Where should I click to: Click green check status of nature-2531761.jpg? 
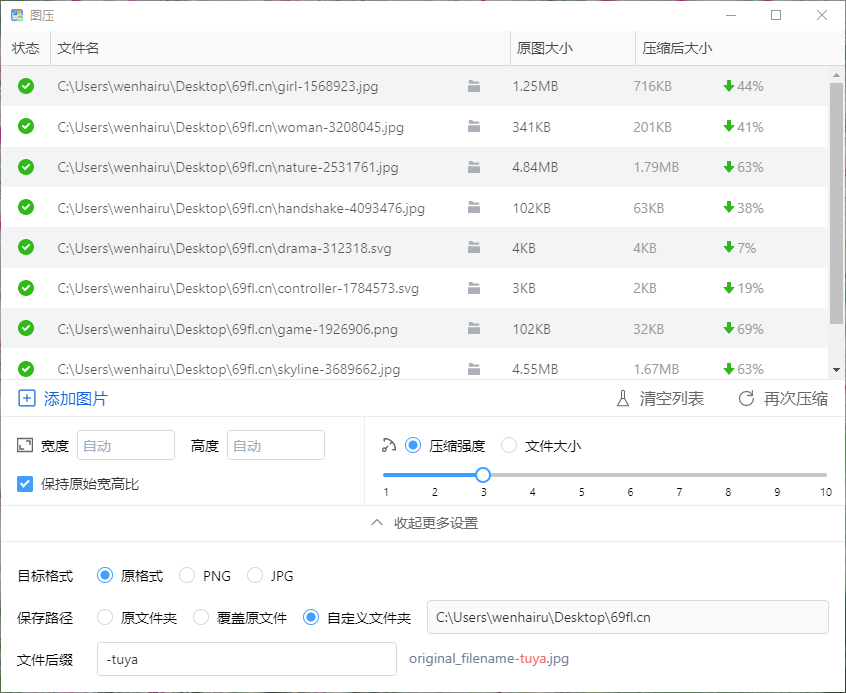coord(26,167)
